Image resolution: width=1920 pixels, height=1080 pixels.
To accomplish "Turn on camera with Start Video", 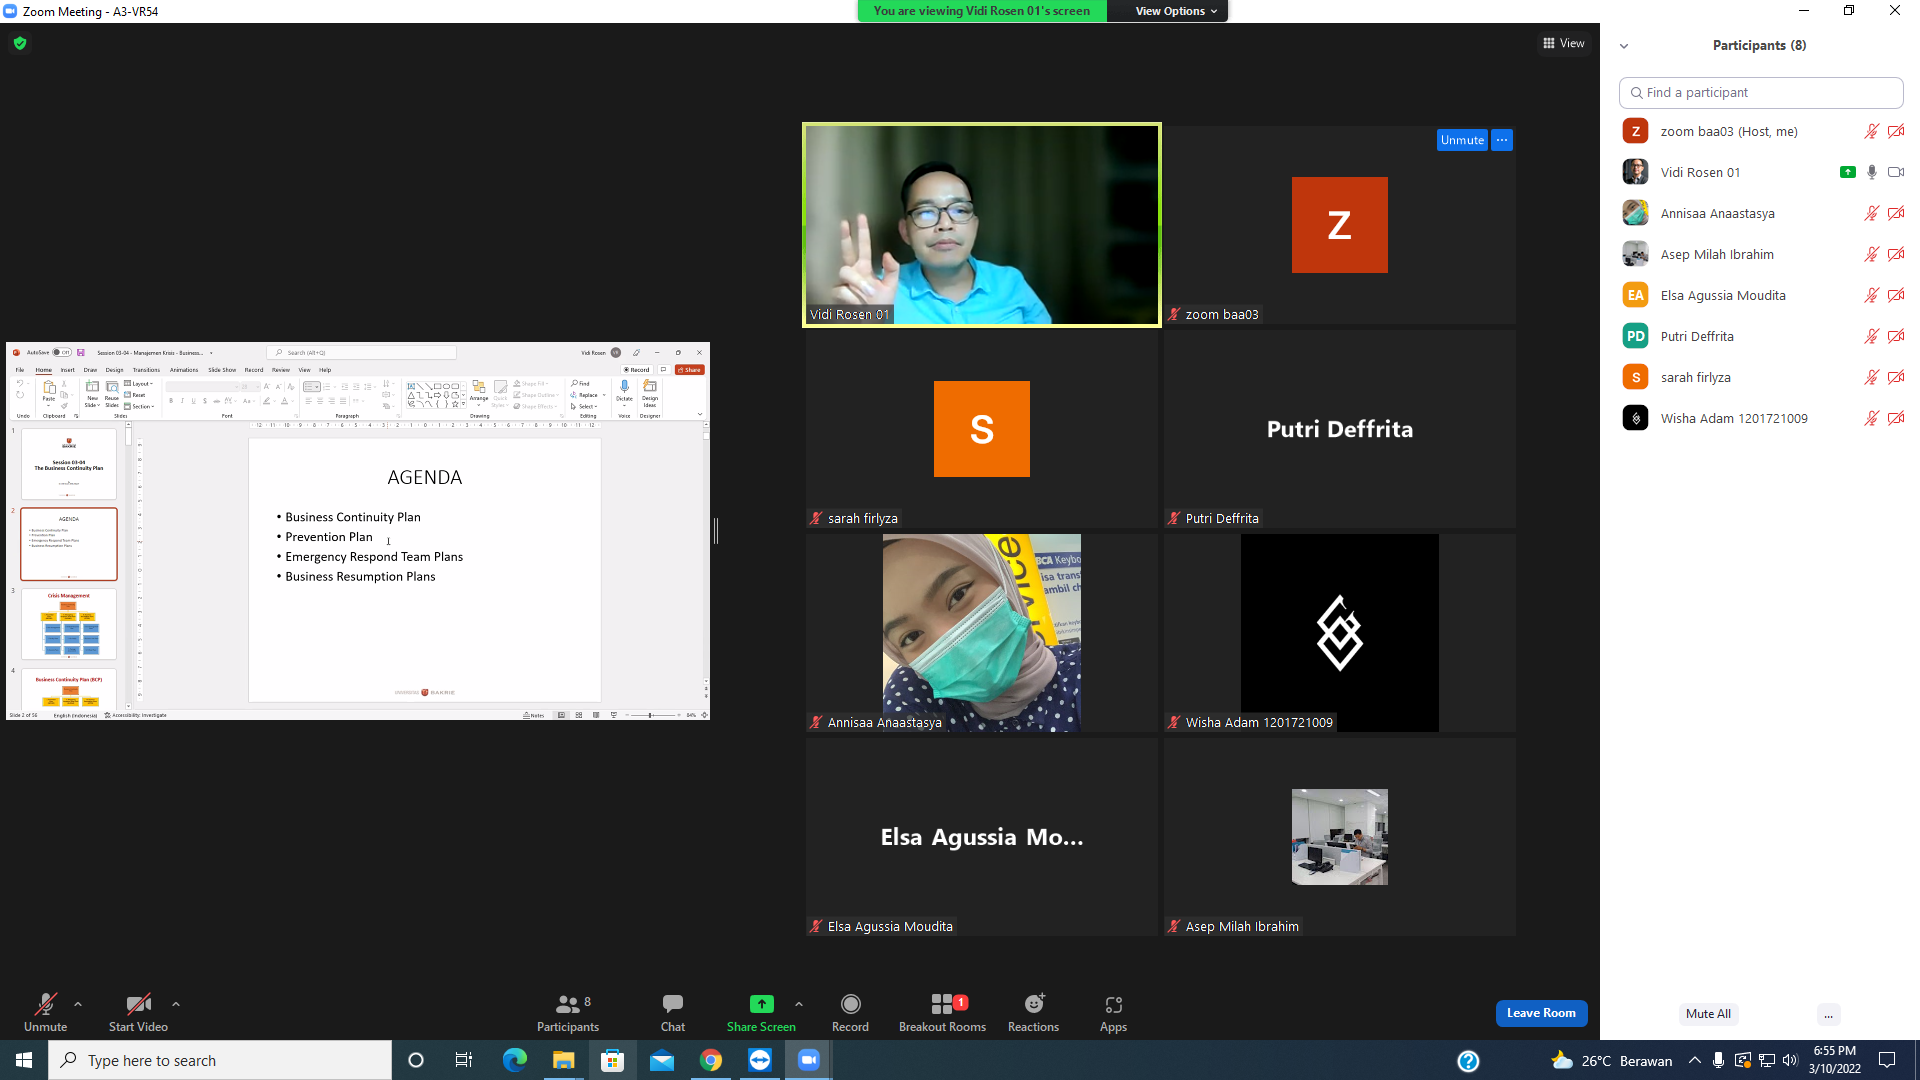I will coord(138,1012).
